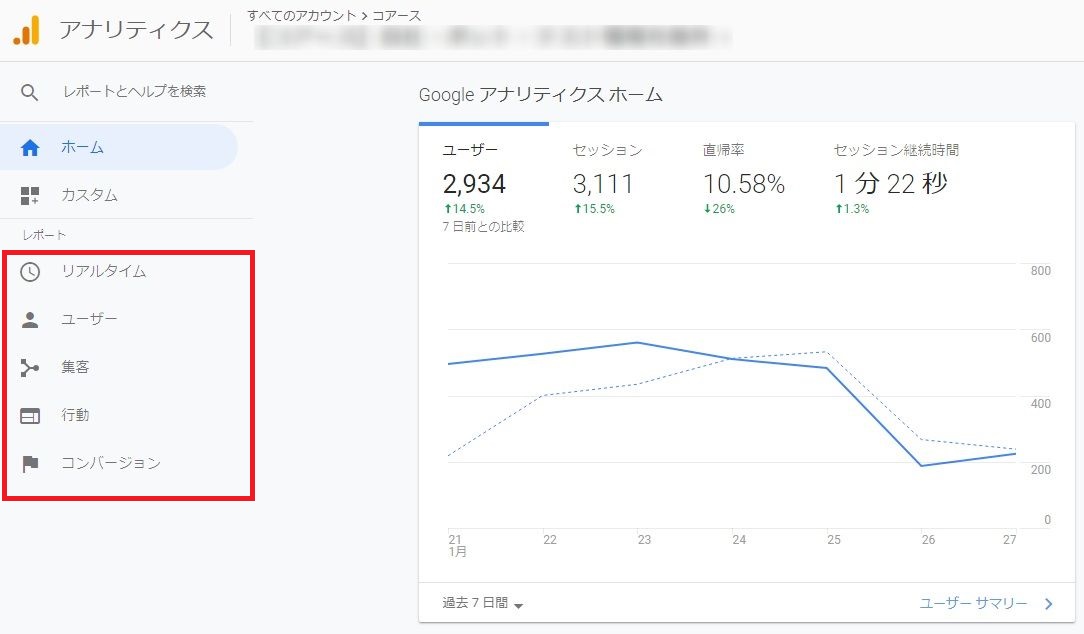Click the ホーム house icon
Screen dimensions: 1084x634
(30, 148)
